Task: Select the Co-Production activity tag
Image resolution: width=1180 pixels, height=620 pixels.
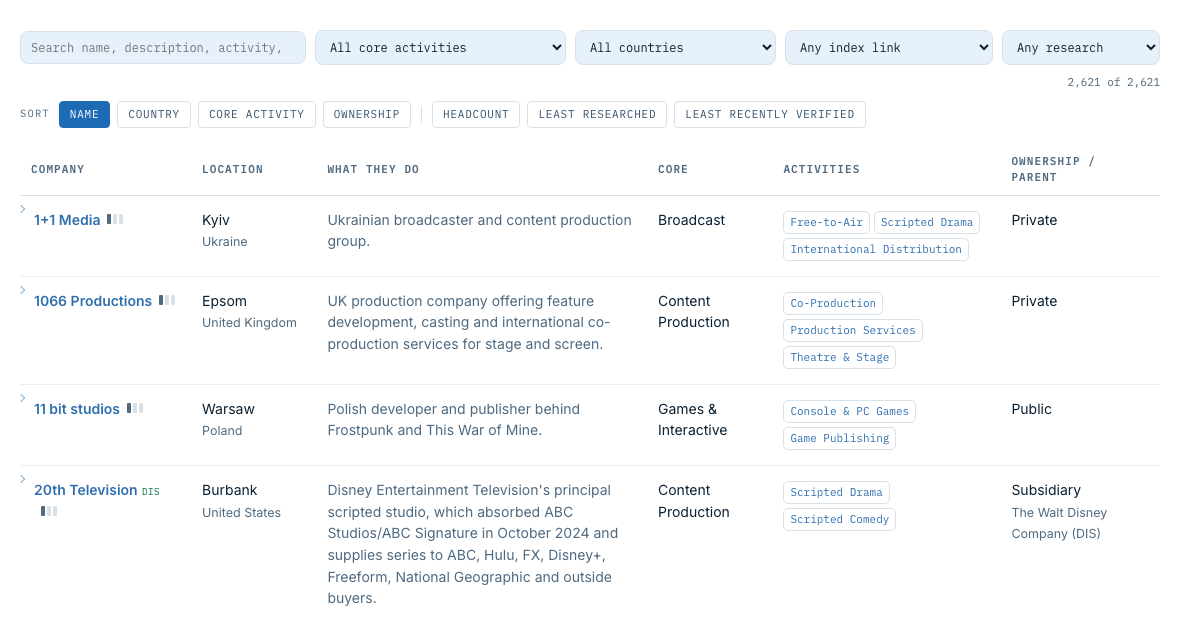Action: (833, 303)
